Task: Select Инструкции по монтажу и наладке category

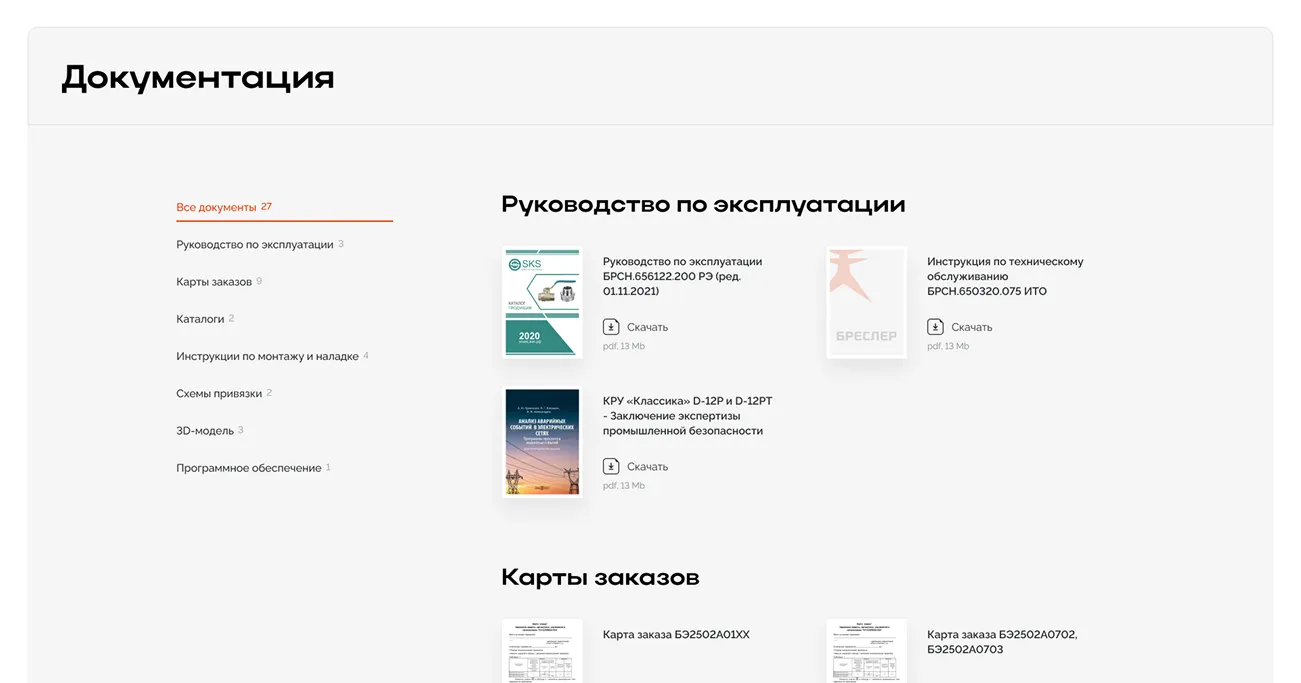Action: tap(267, 356)
